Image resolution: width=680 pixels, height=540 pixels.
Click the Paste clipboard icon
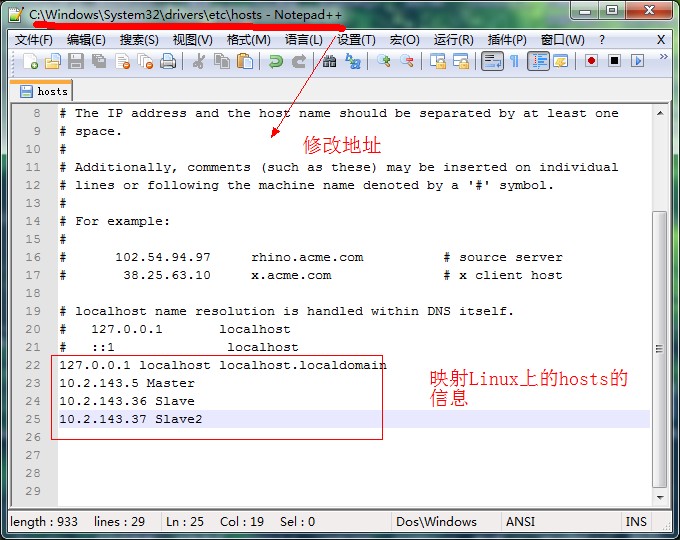coord(245,61)
